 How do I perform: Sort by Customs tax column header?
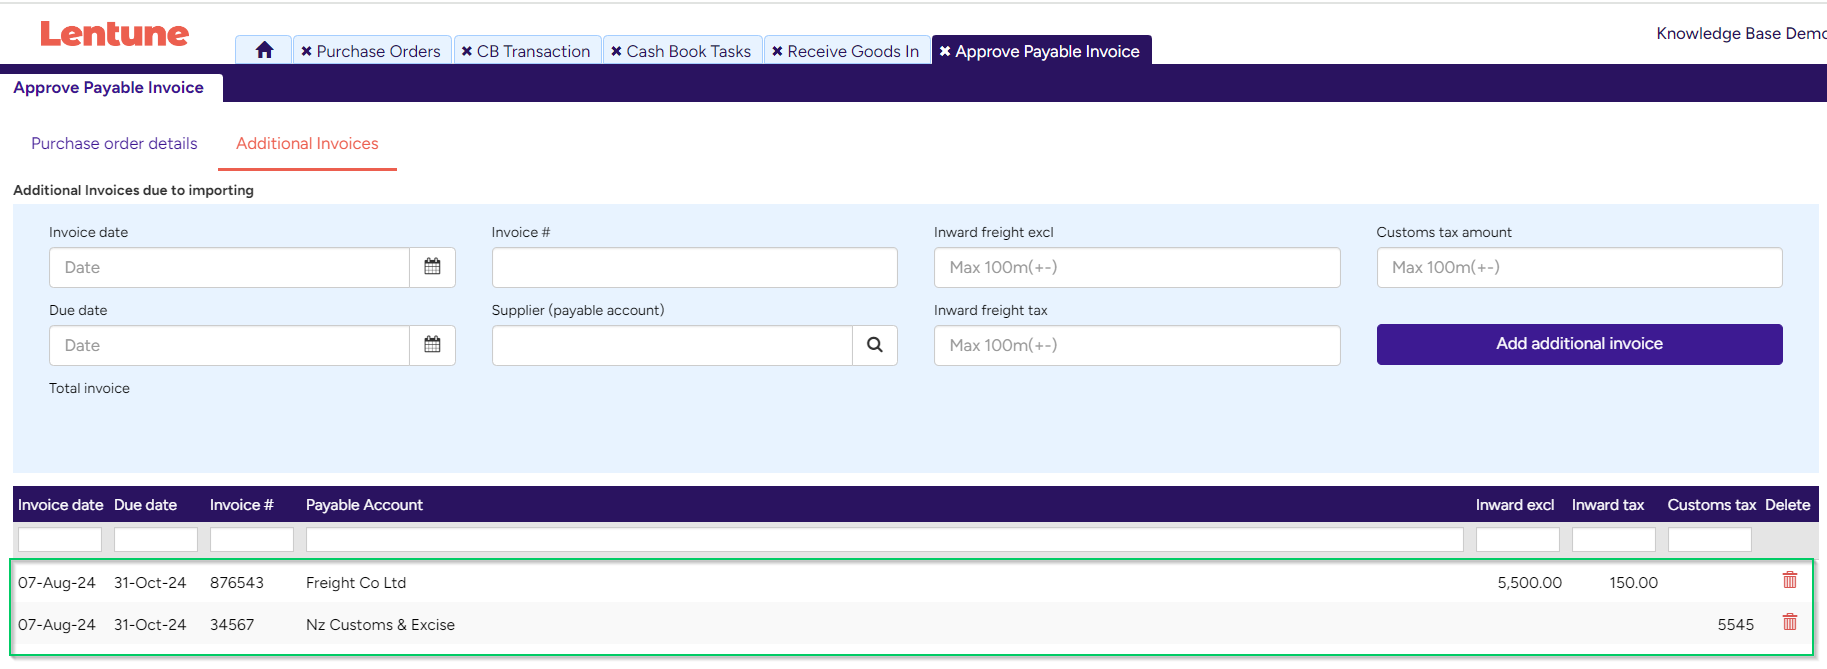(x=1711, y=505)
